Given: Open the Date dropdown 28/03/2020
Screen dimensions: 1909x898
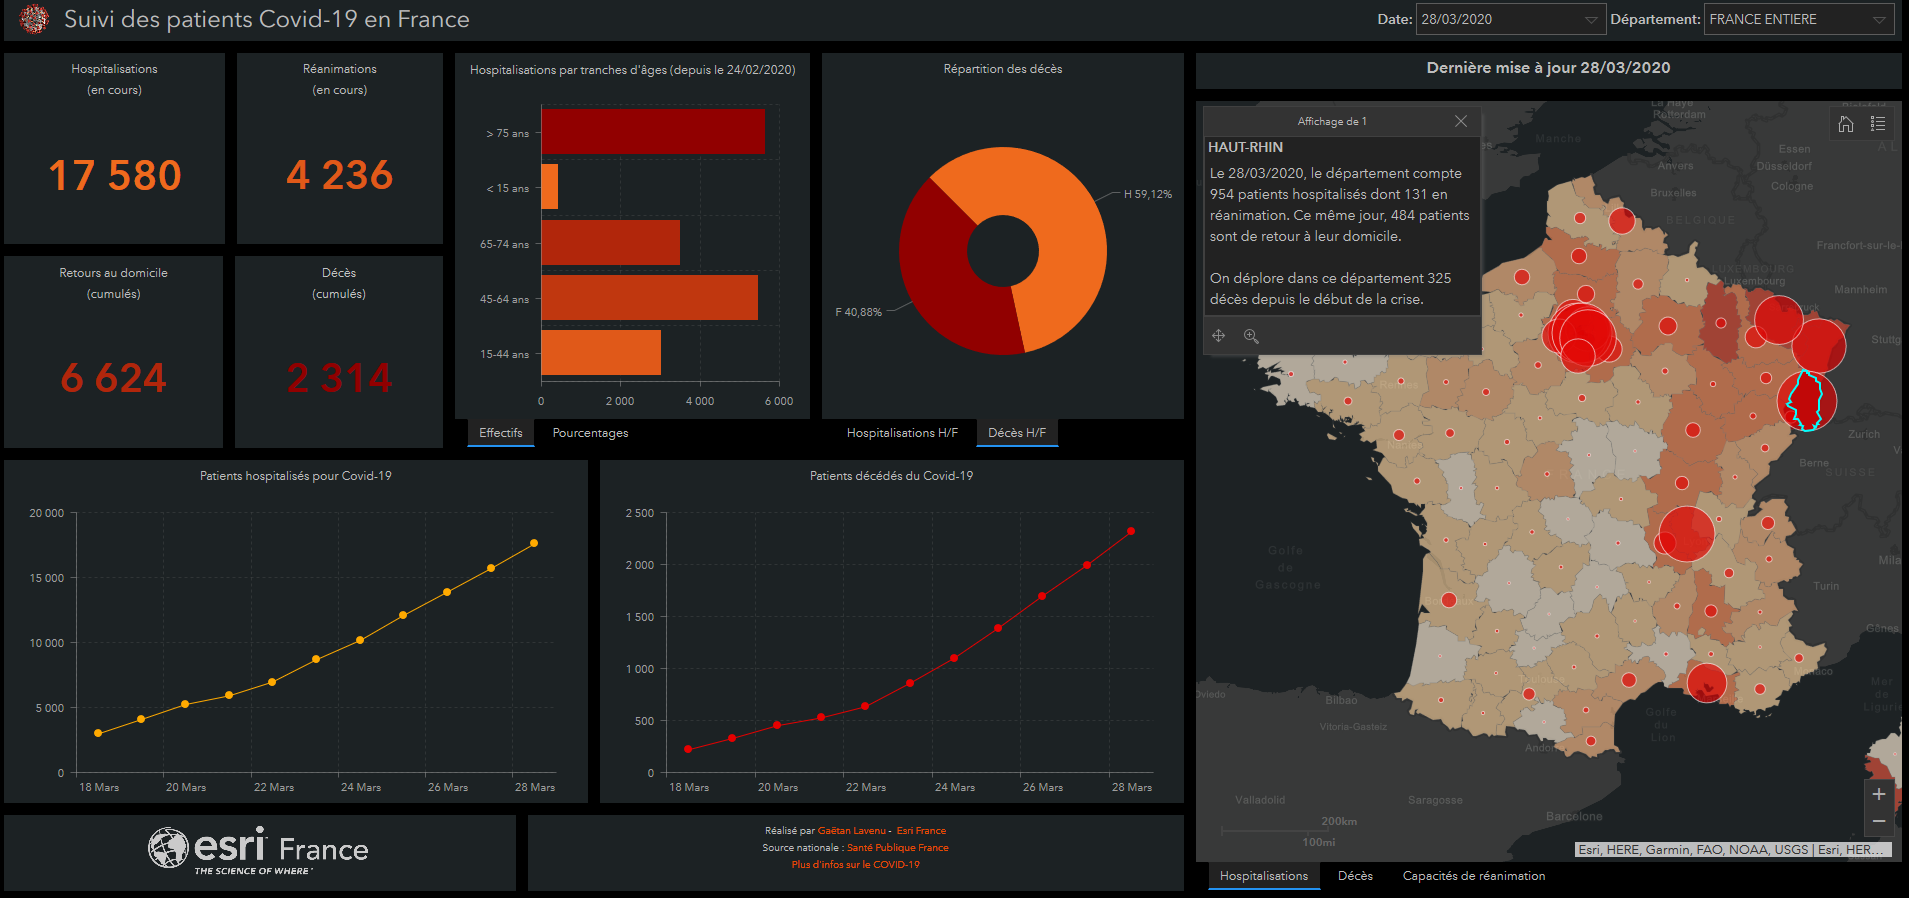Looking at the screenshot, I should [x=1510, y=19].
